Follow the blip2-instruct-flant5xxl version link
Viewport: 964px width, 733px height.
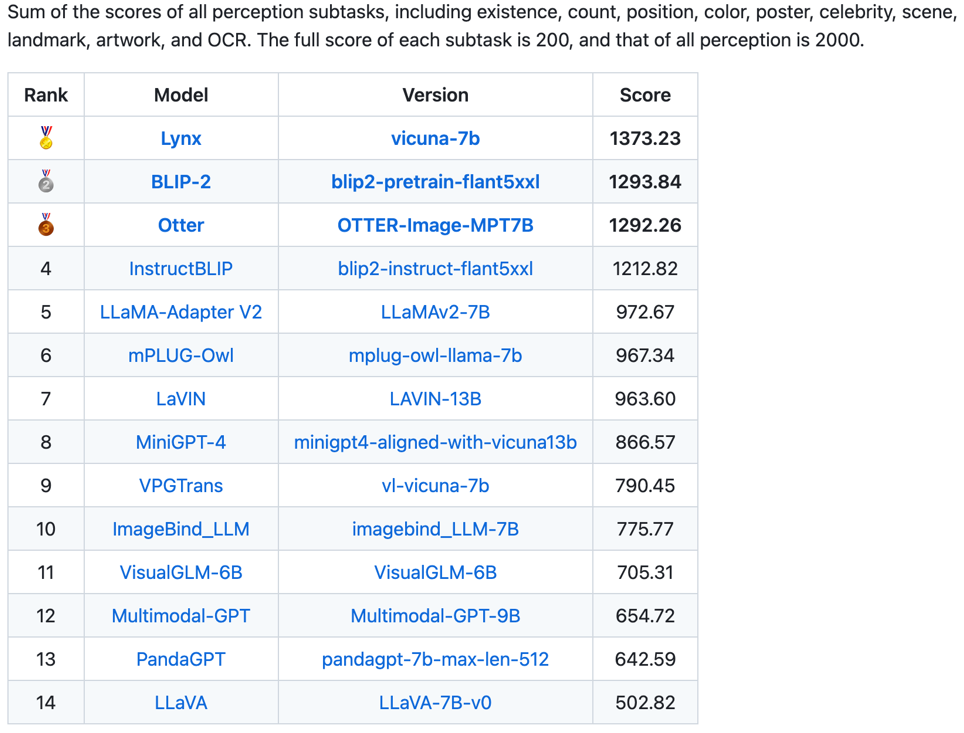pos(435,269)
